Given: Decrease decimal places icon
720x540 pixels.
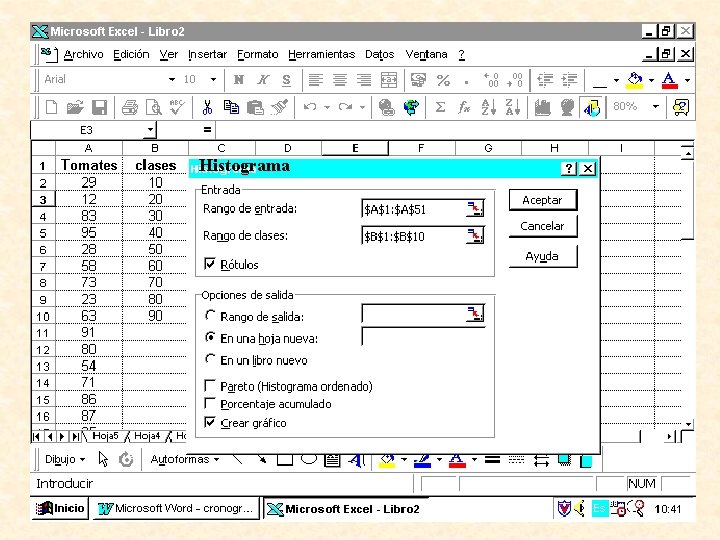Looking at the screenshot, I should pyautogui.click(x=515, y=80).
